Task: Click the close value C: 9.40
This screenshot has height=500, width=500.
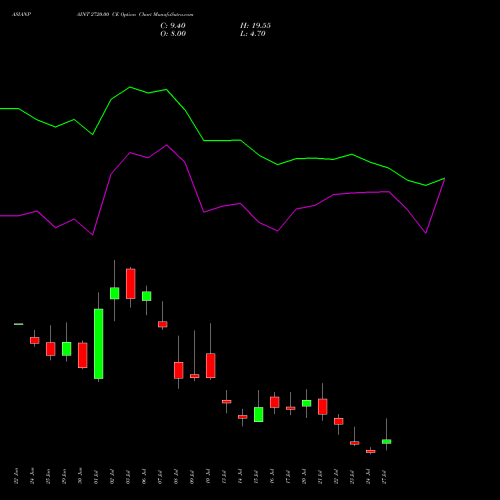Action: point(173,26)
